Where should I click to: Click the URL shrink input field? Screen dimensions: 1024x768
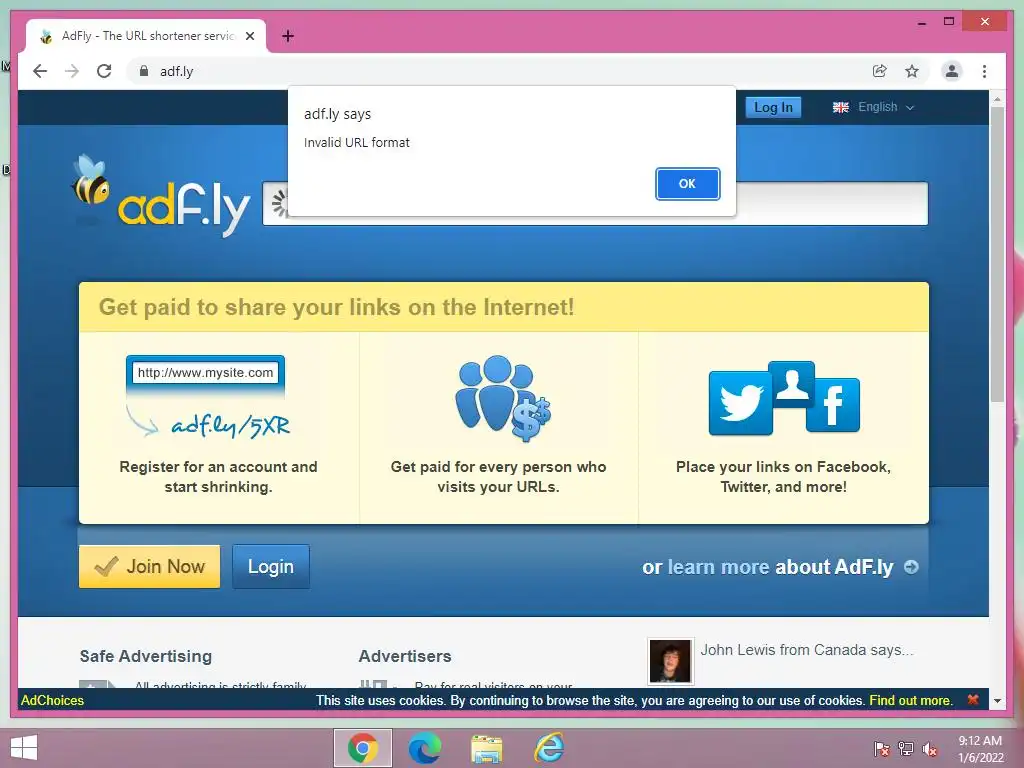click(x=595, y=204)
